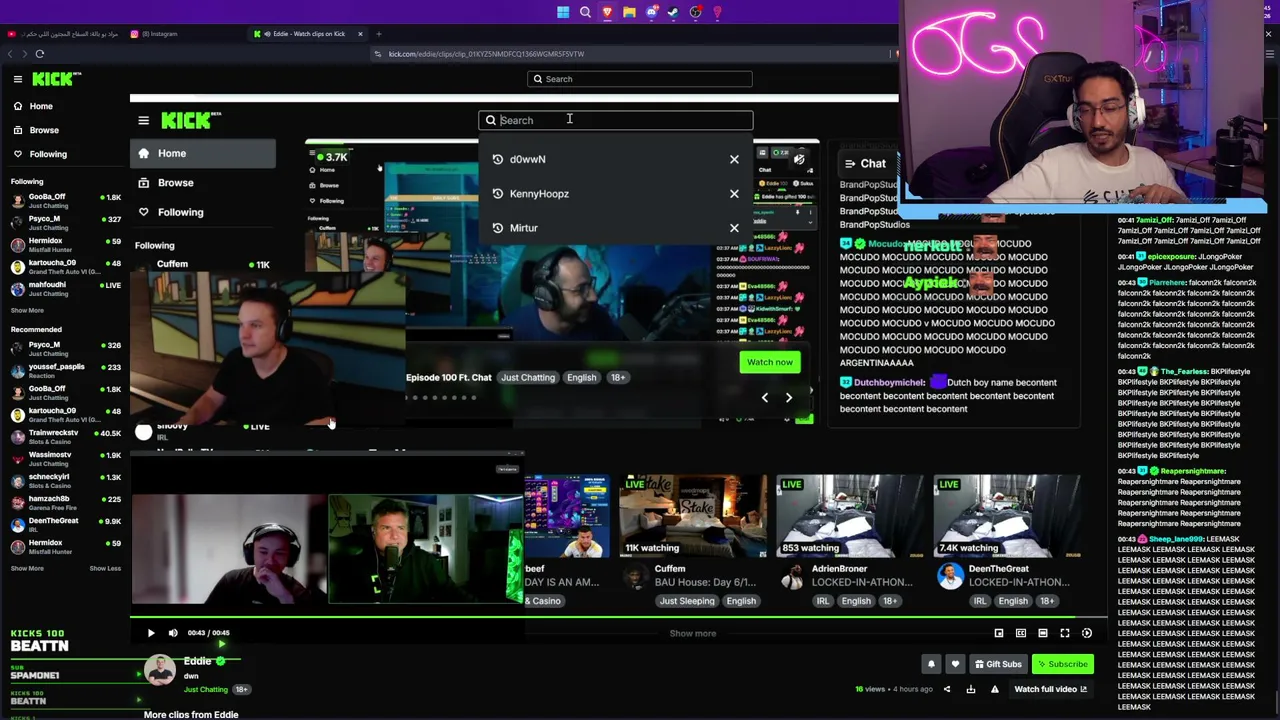Click the top Kick search bar
This screenshot has width=1280, height=720.
pos(640,79)
